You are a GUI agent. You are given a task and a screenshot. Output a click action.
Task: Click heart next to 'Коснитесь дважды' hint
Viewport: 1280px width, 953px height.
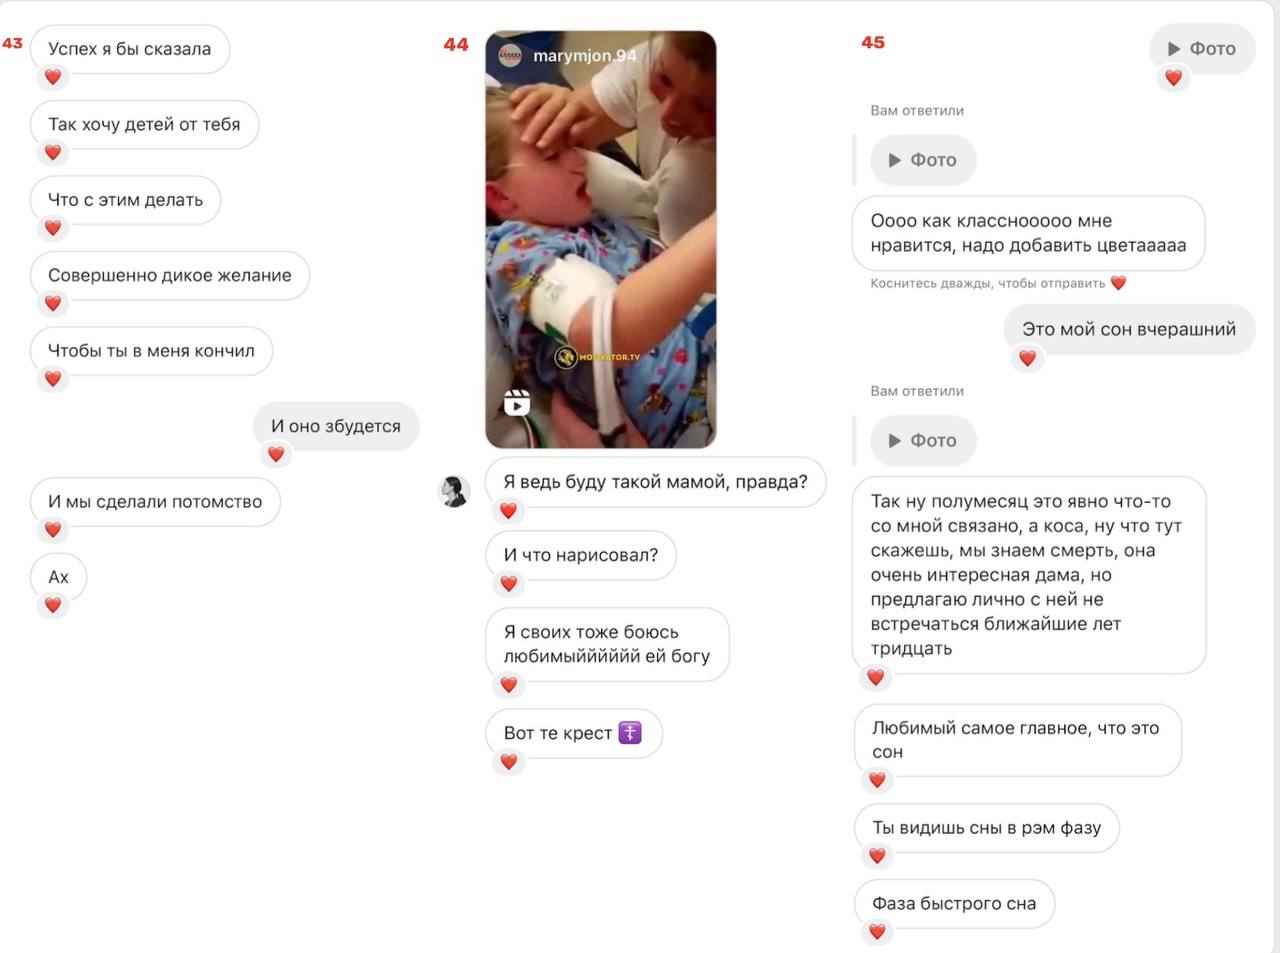pyautogui.click(x=1118, y=283)
